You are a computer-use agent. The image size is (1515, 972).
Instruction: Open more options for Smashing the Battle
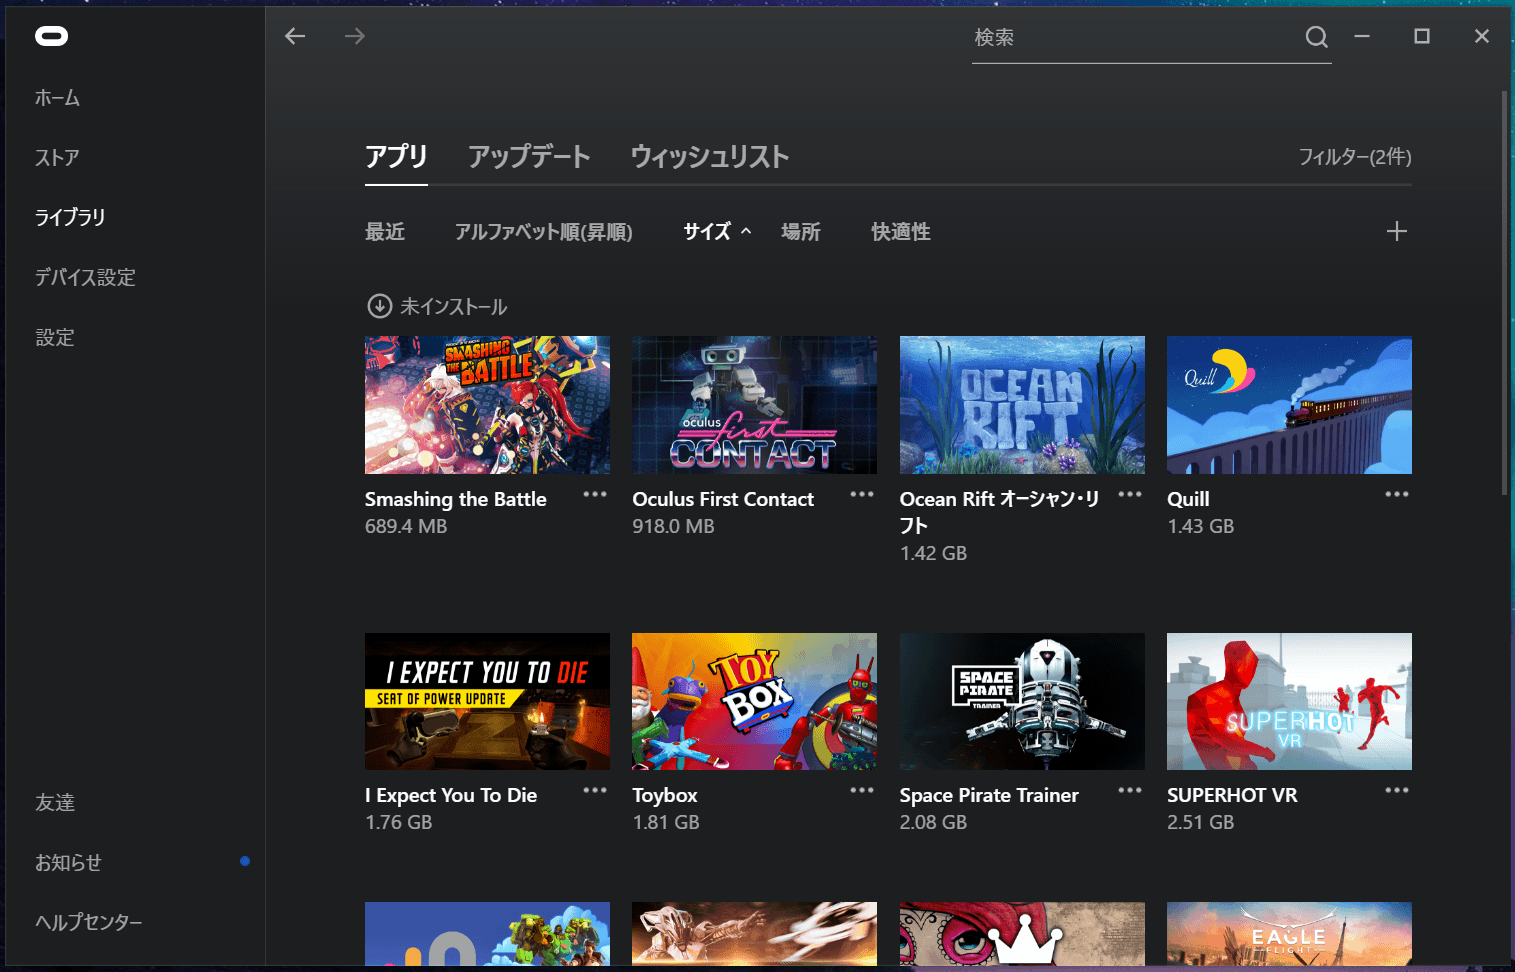pyautogui.click(x=595, y=494)
